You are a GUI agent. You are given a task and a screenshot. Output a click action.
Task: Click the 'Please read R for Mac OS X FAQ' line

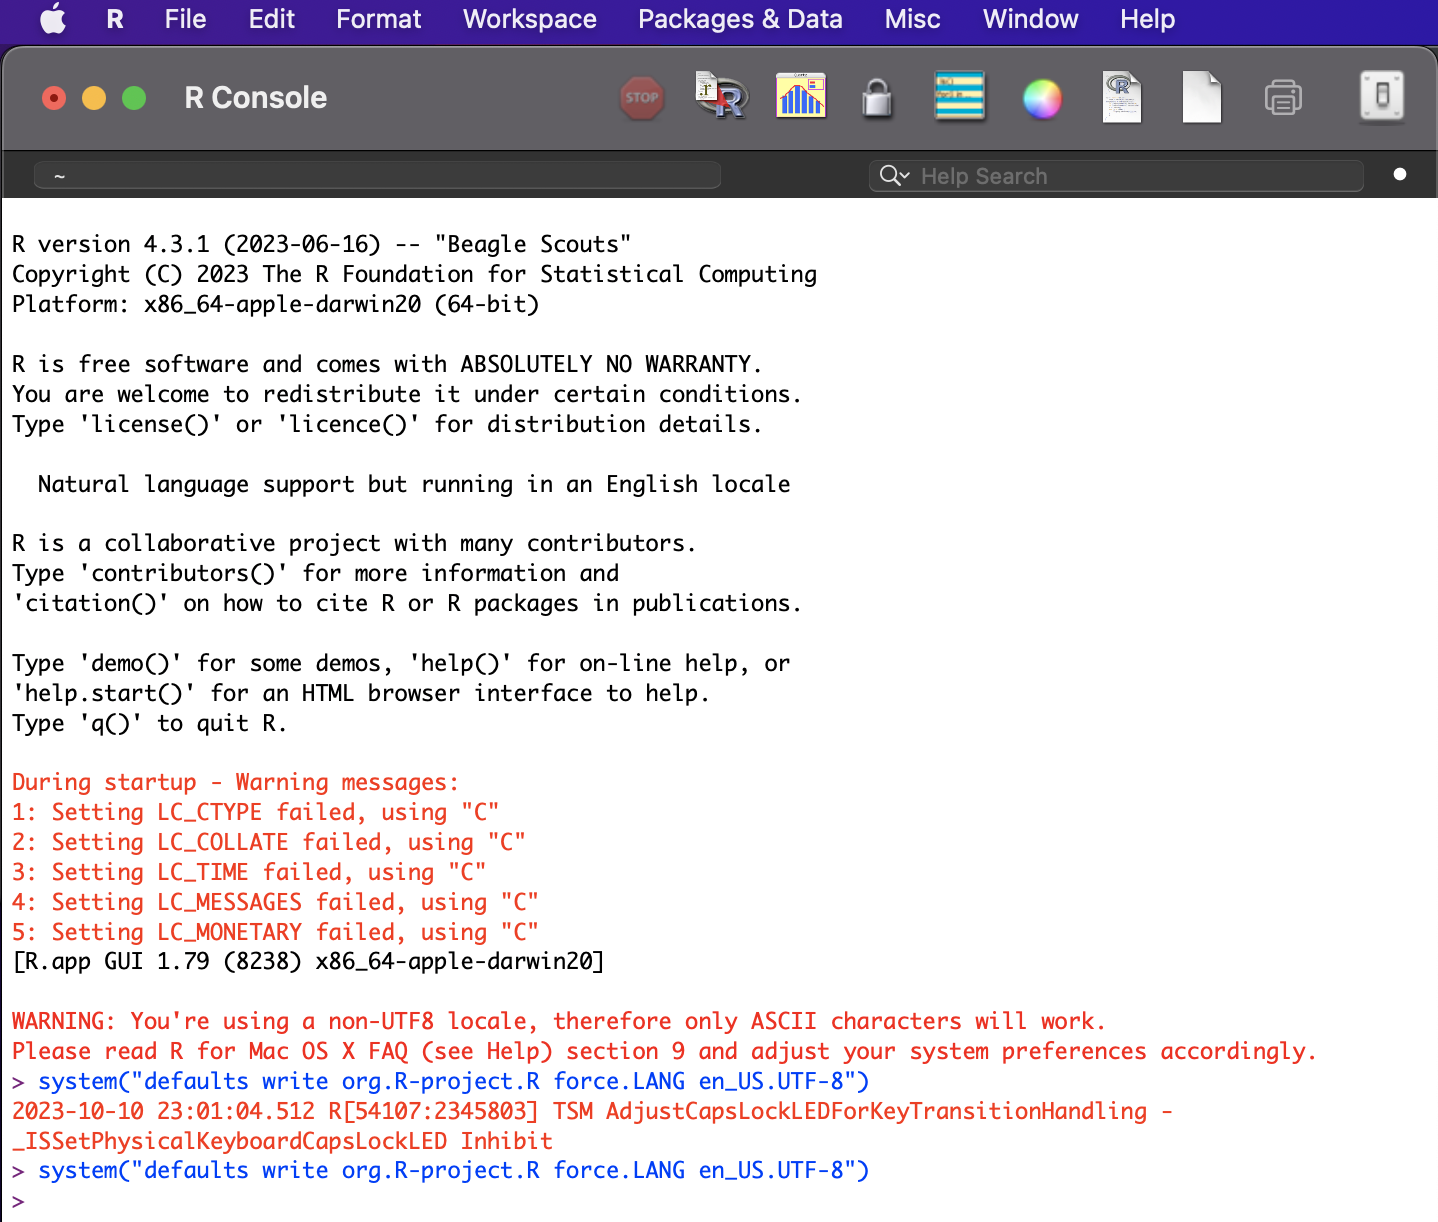[664, 1051]
